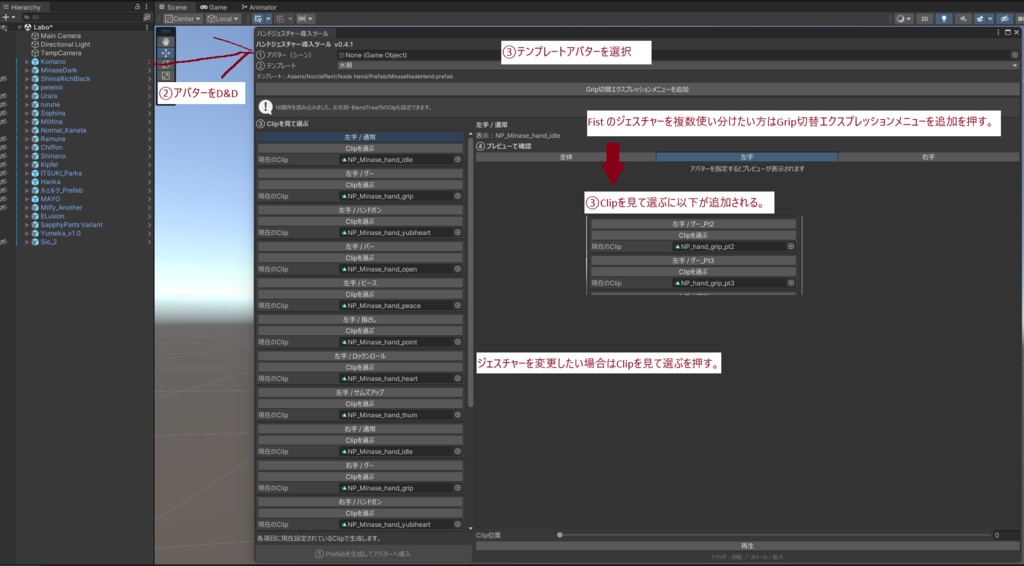
Task: Toggle Scene audio icon
Action: click(x=963, y=19)
